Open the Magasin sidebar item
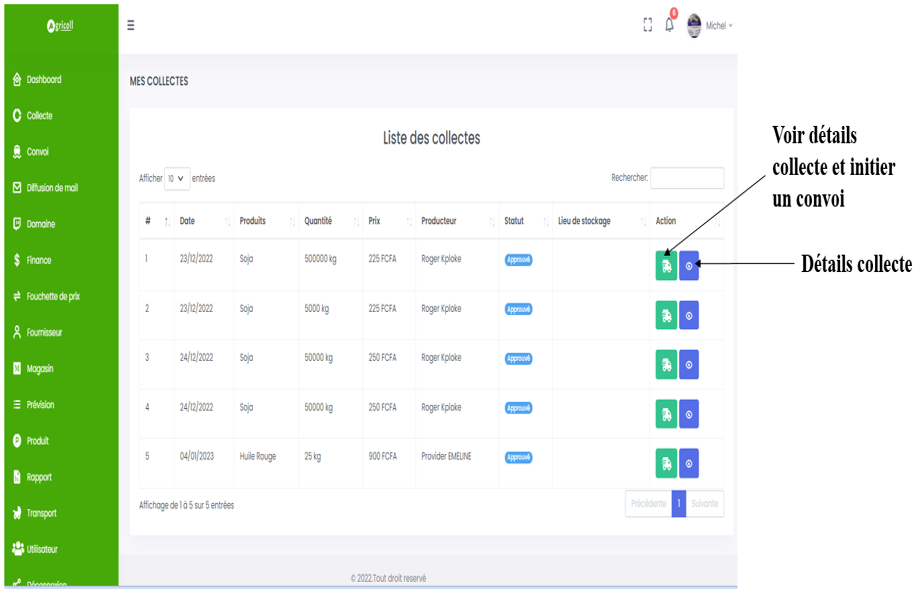Viewport: 923px width, 596px height. pyautogui.click(x=40, y=369)
